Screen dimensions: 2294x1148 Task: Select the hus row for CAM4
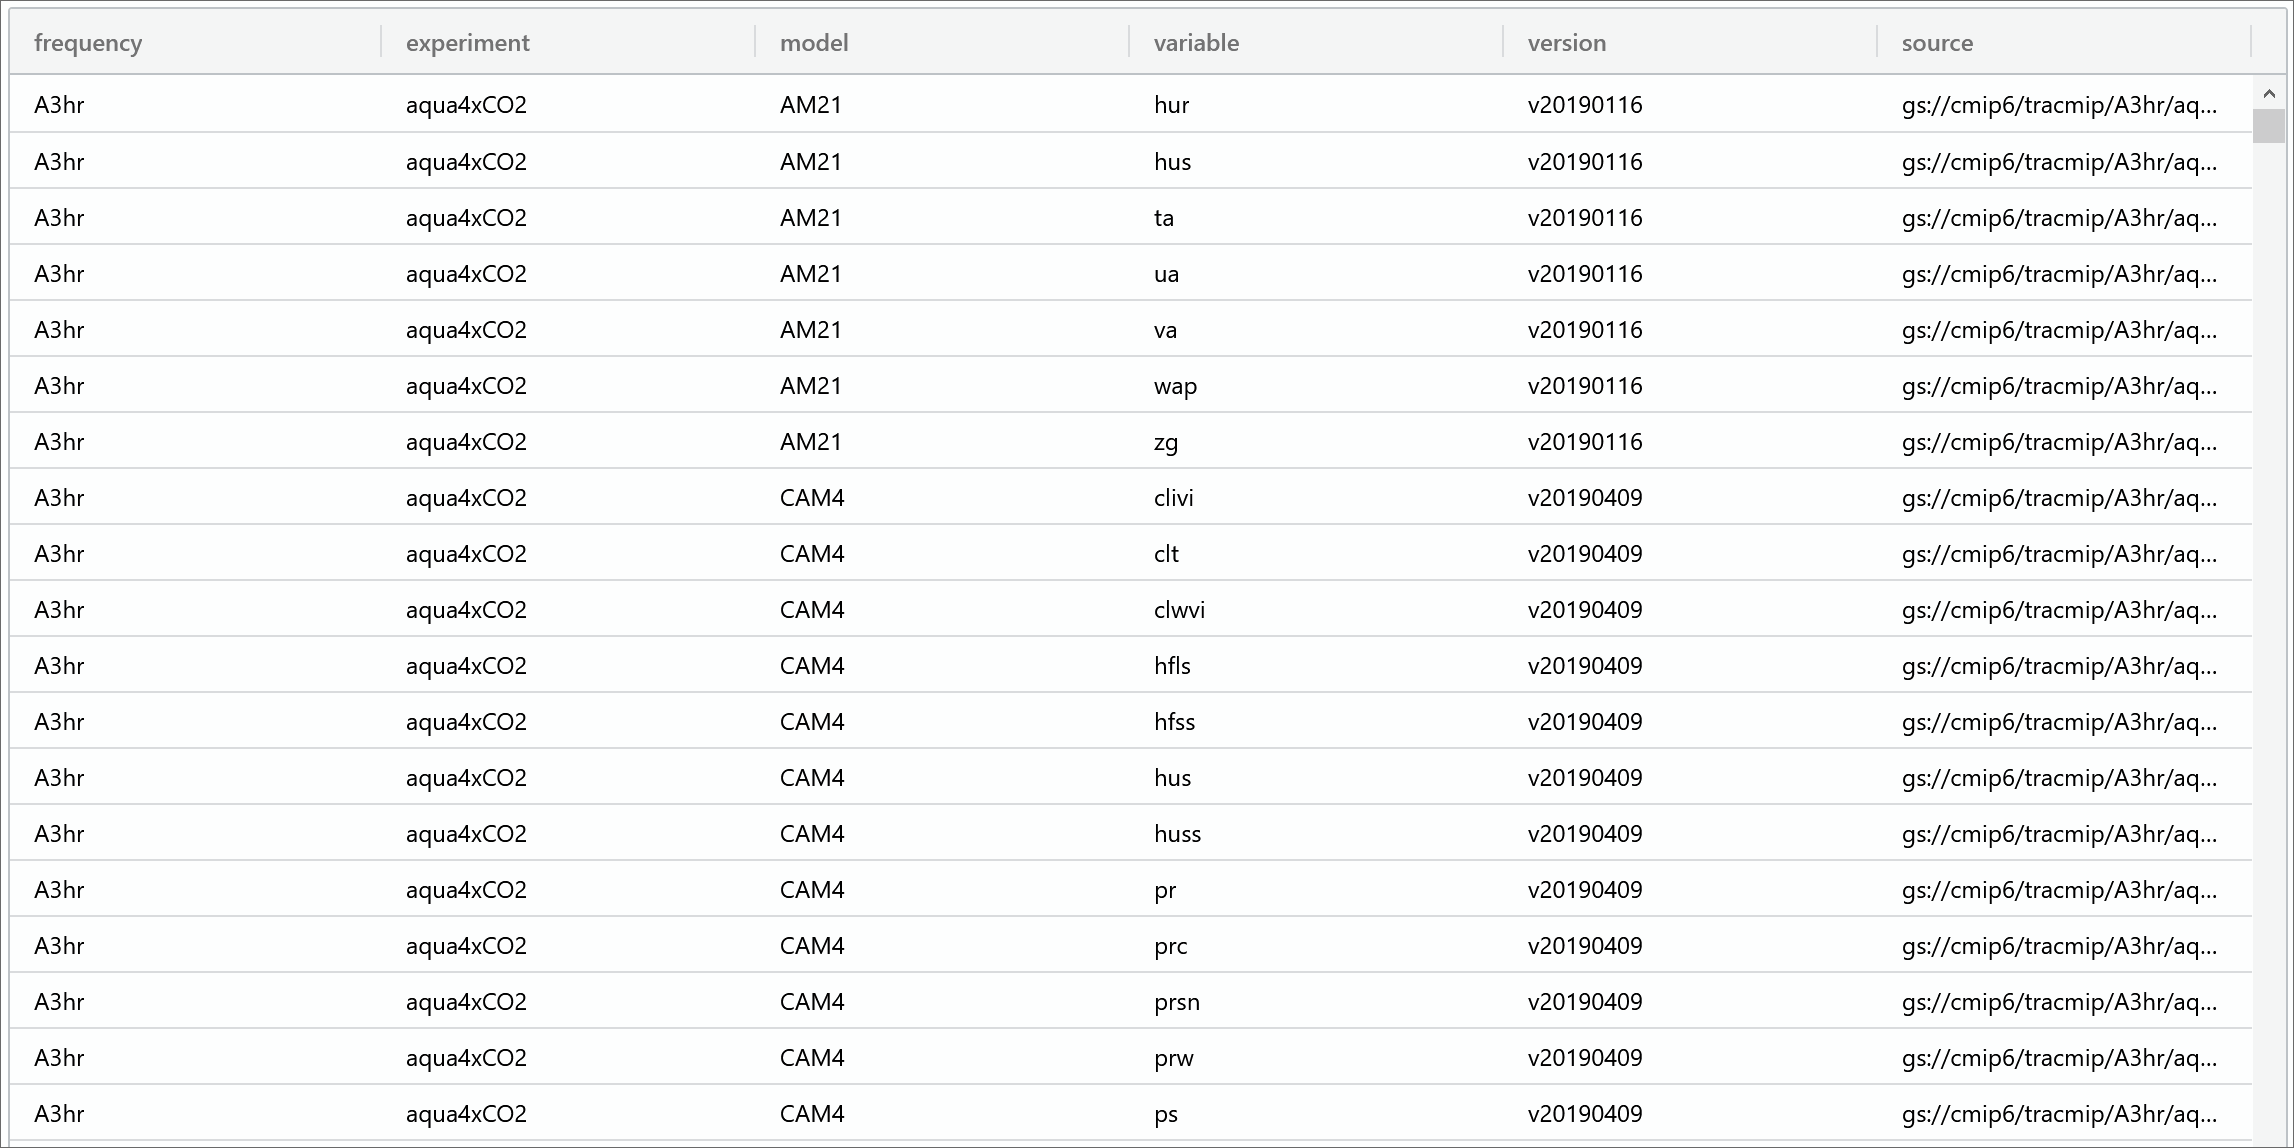pyautogui.click(x=1146, y=776)
